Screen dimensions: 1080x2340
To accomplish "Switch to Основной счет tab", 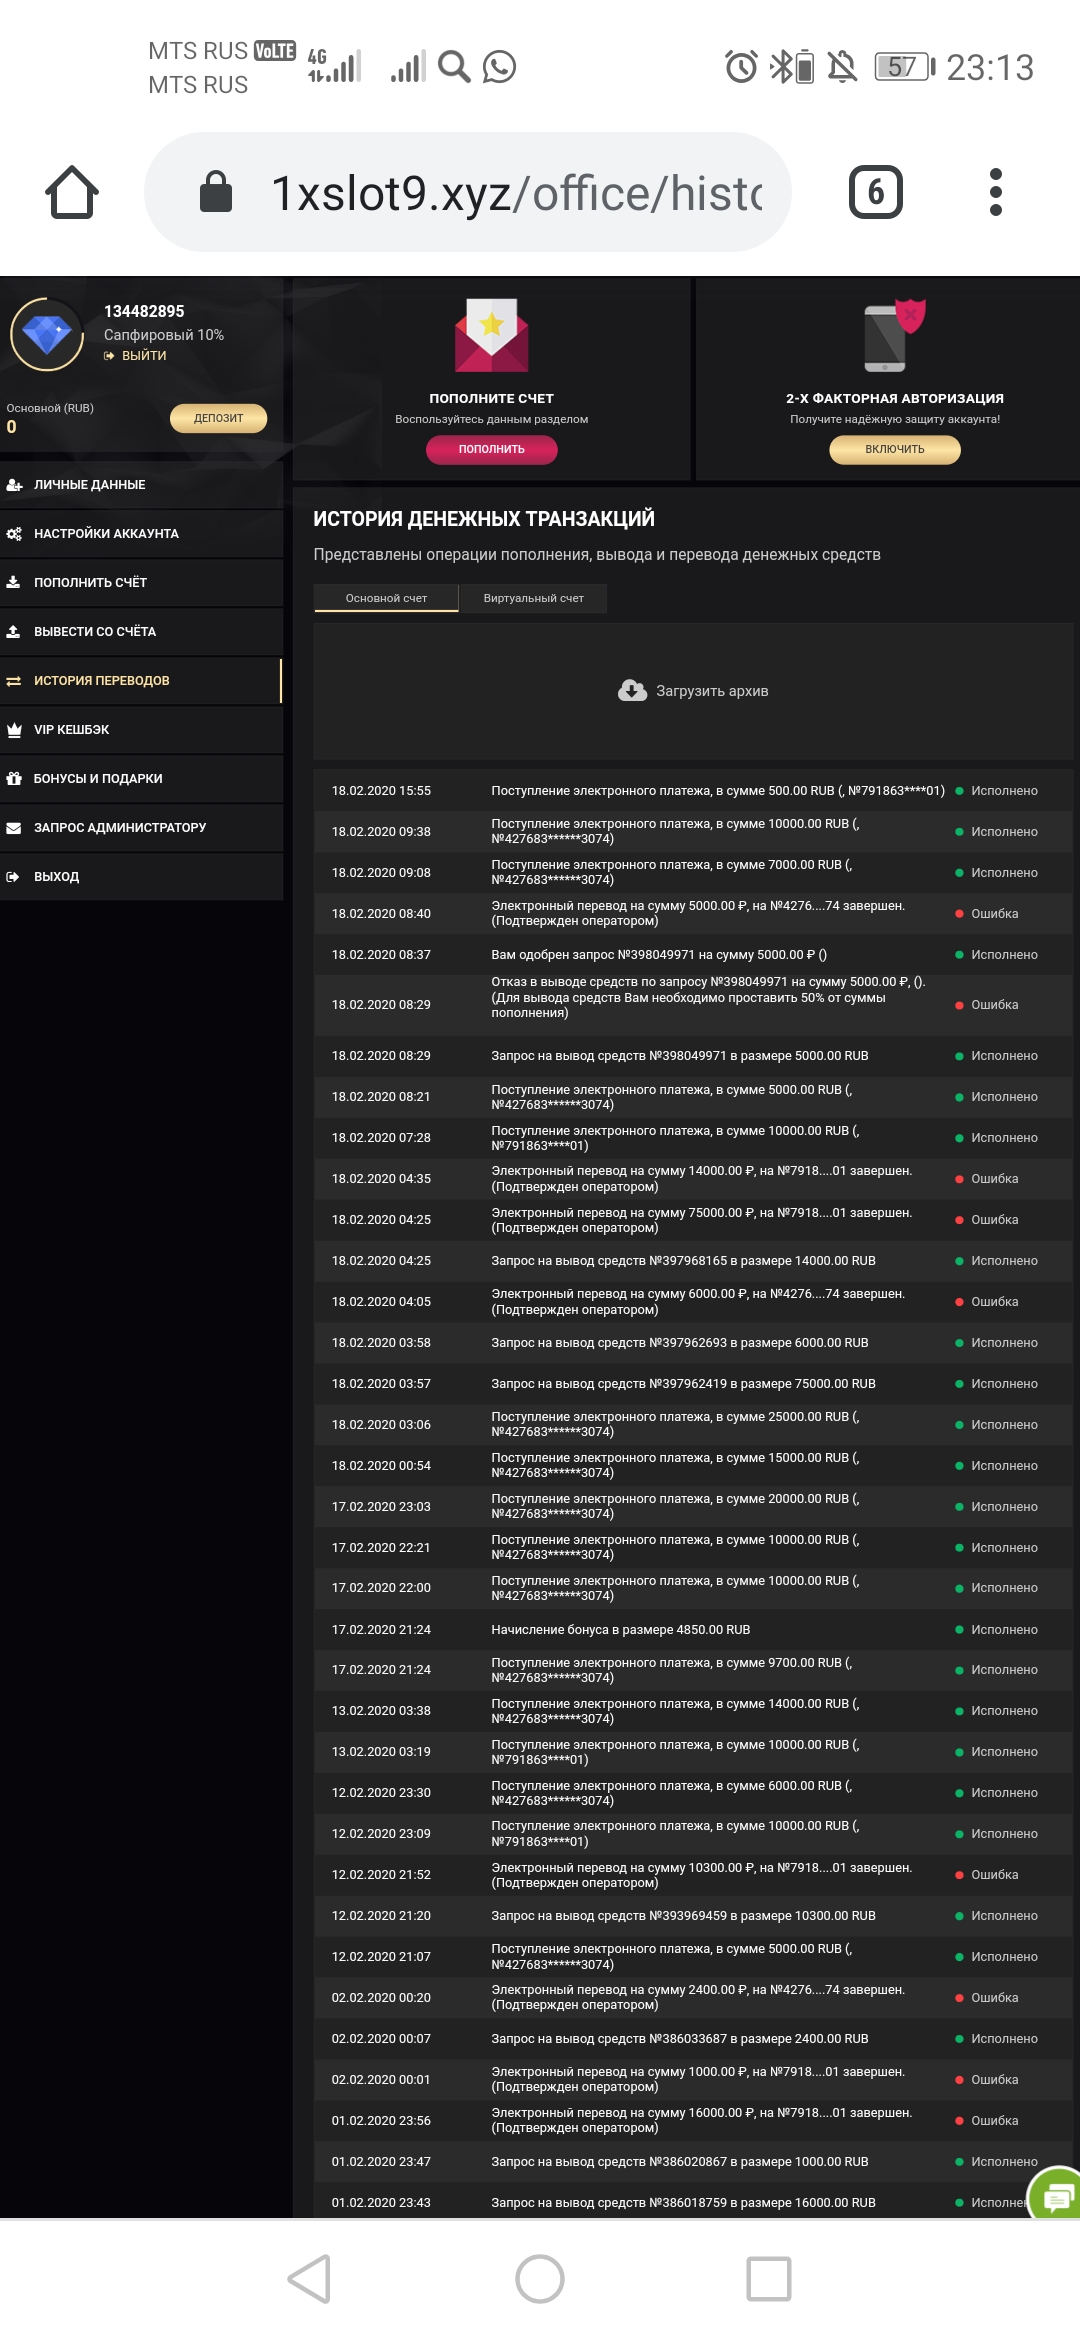I will point(386,598).
